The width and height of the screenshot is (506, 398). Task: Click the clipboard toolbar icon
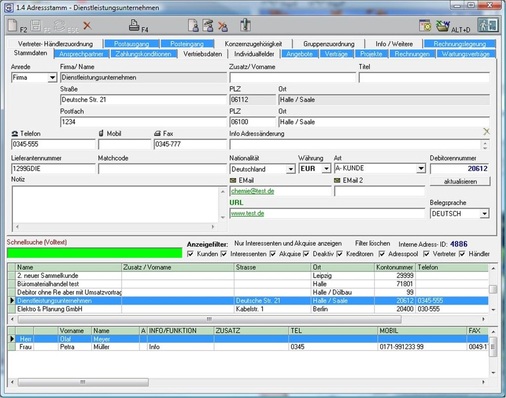click(x=245, y=25)
